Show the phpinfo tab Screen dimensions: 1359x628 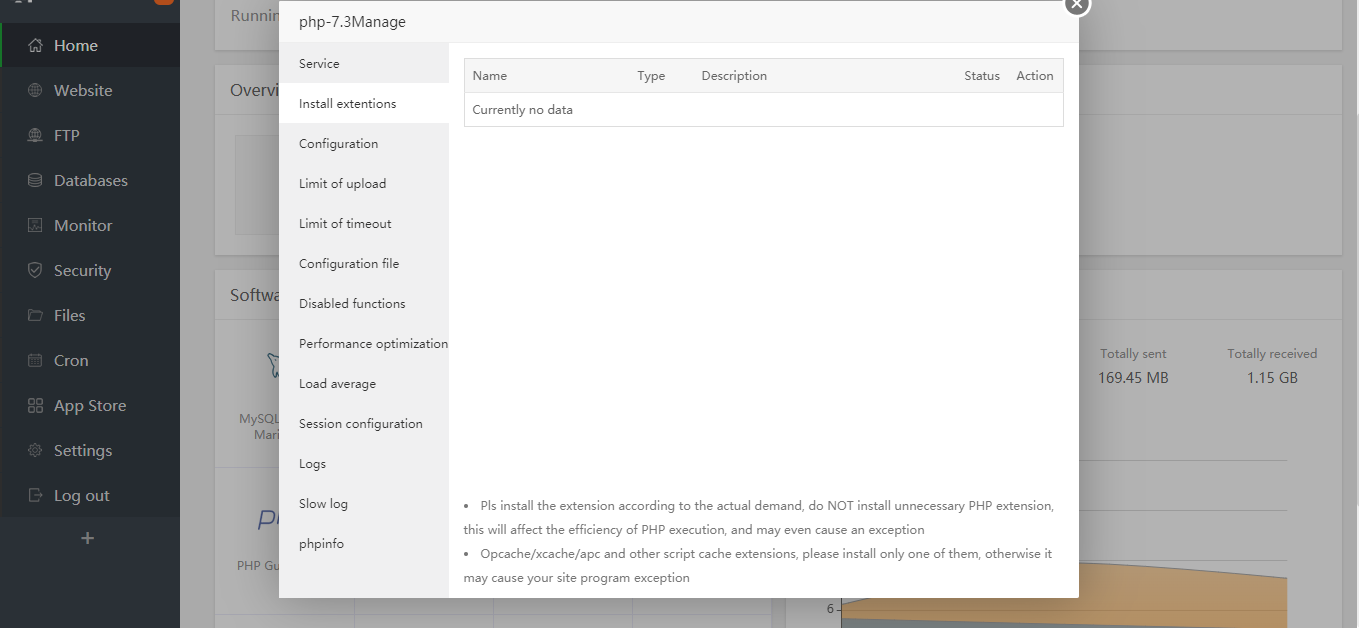tap(364, 543)
